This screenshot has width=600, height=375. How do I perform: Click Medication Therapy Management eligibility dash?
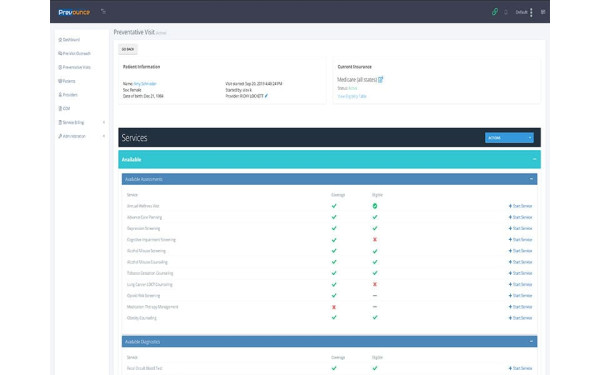pos(375,307)
